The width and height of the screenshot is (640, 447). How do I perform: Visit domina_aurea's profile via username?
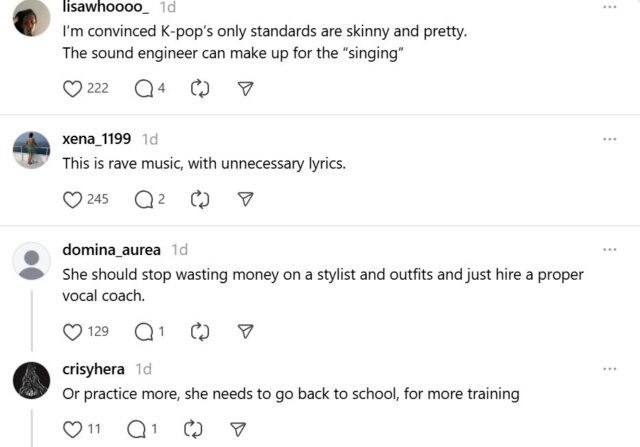click(x=111, y=250)
